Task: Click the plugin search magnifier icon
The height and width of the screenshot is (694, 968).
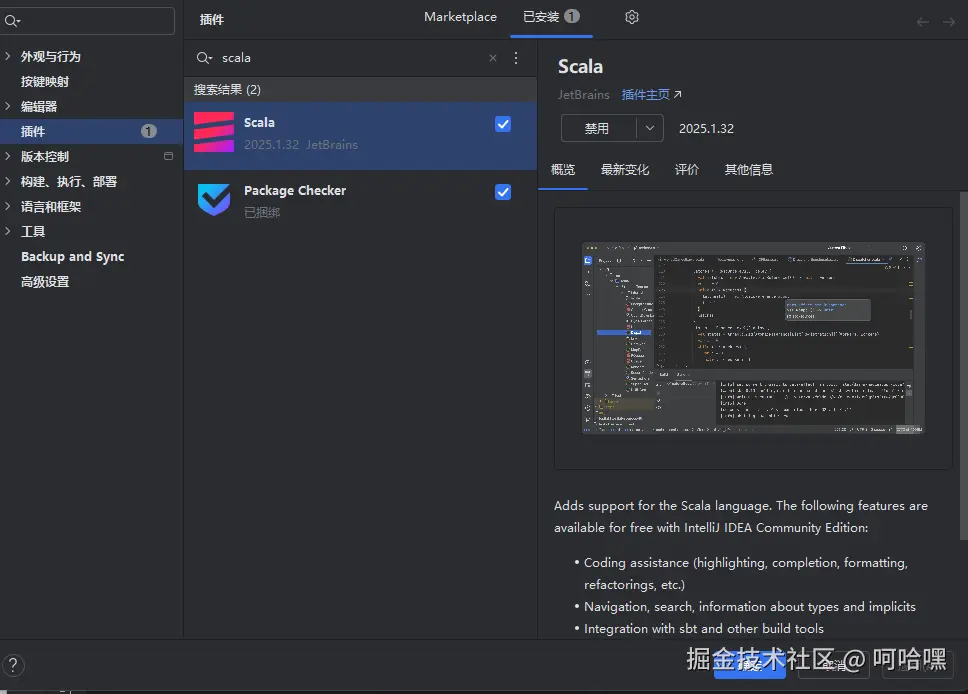Action: pyautogui.click(x=204, y=58)
